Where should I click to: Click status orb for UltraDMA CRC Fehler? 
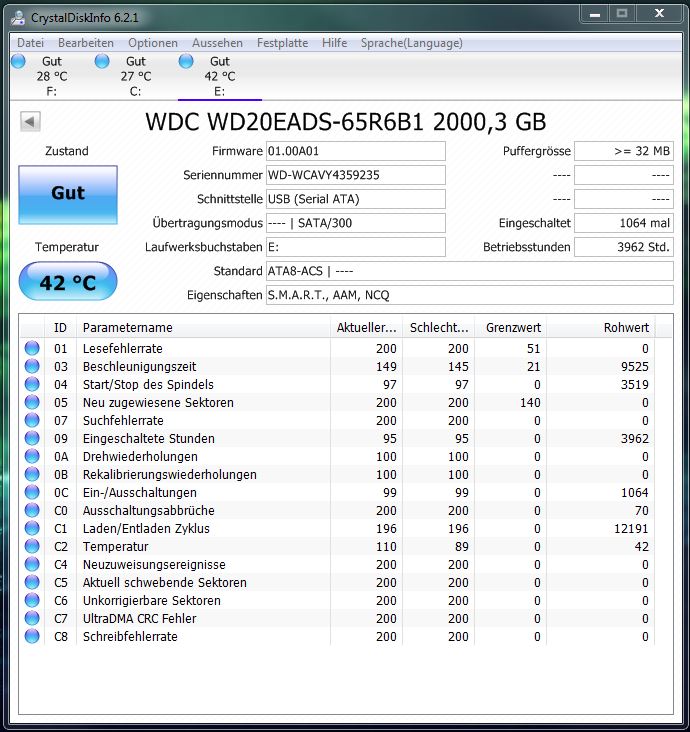coord(32,618)
